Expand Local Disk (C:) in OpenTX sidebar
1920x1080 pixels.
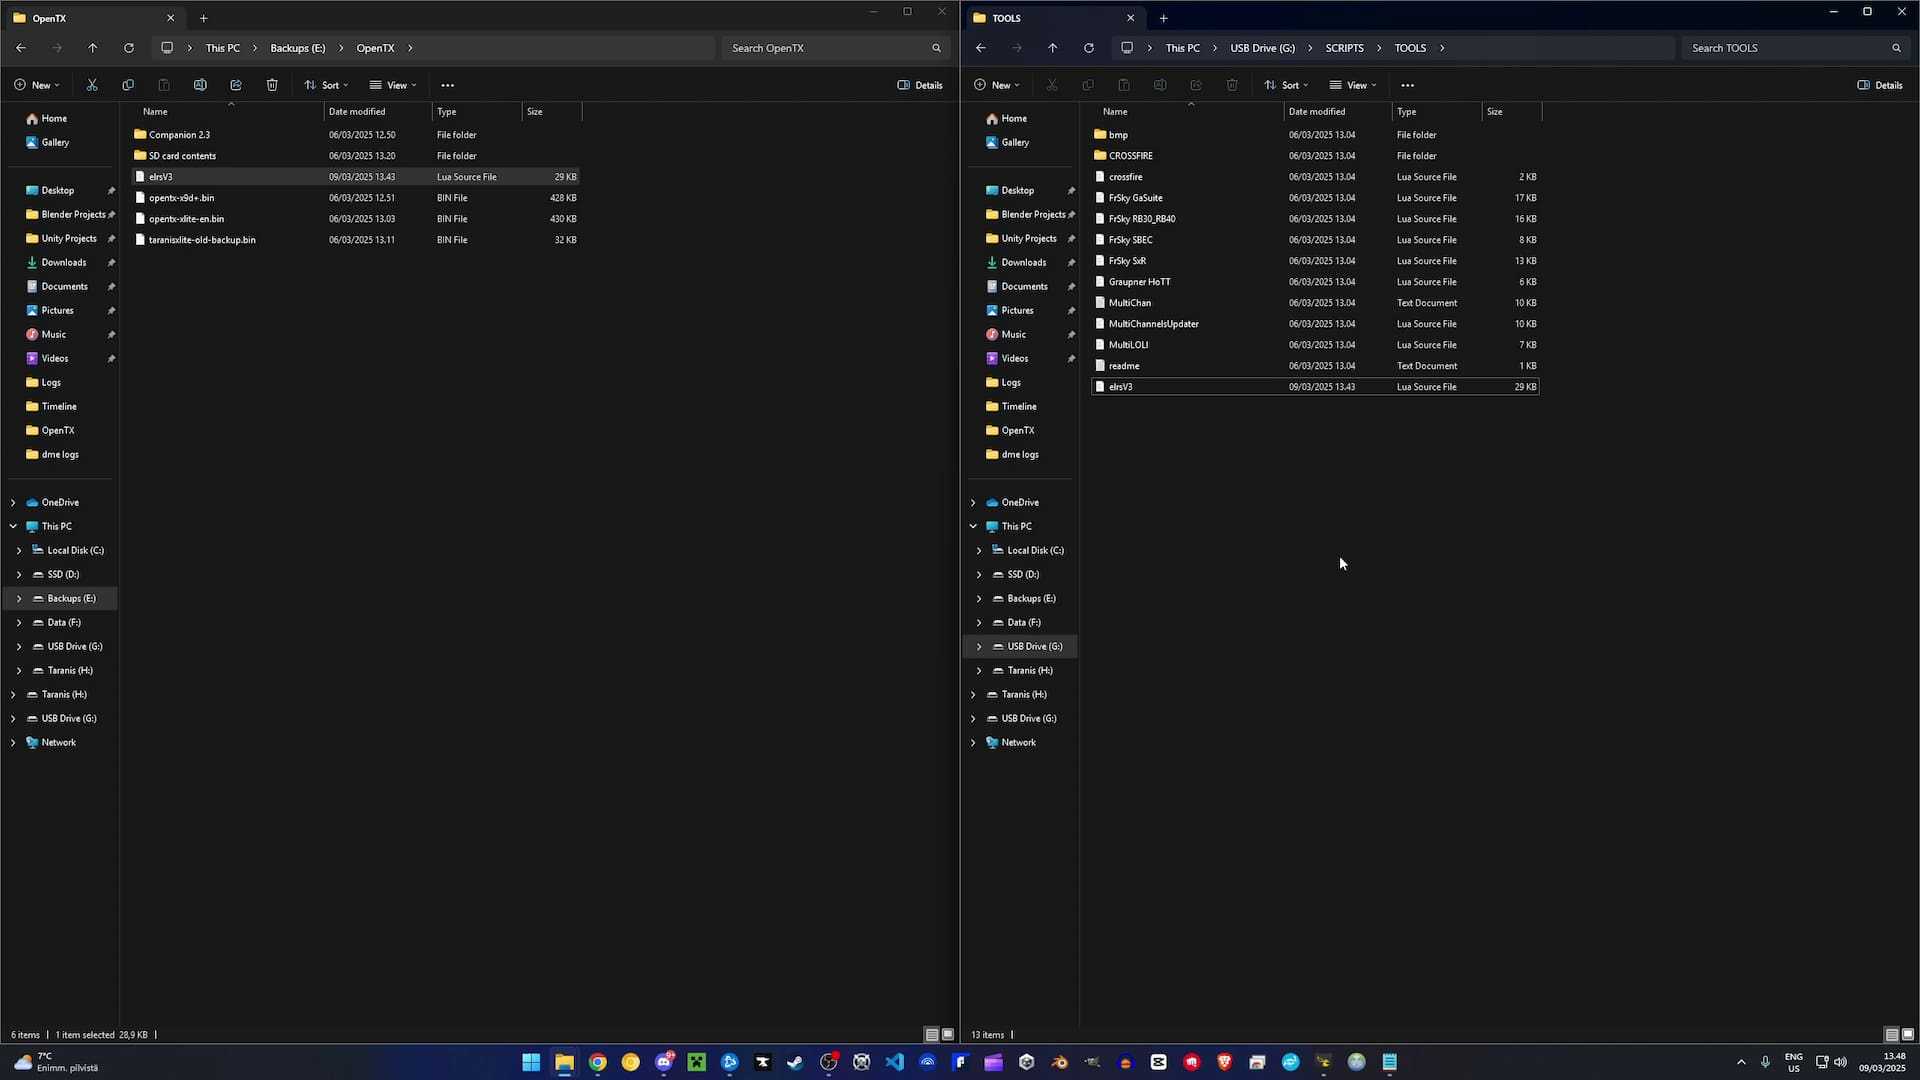coord(19,550)
